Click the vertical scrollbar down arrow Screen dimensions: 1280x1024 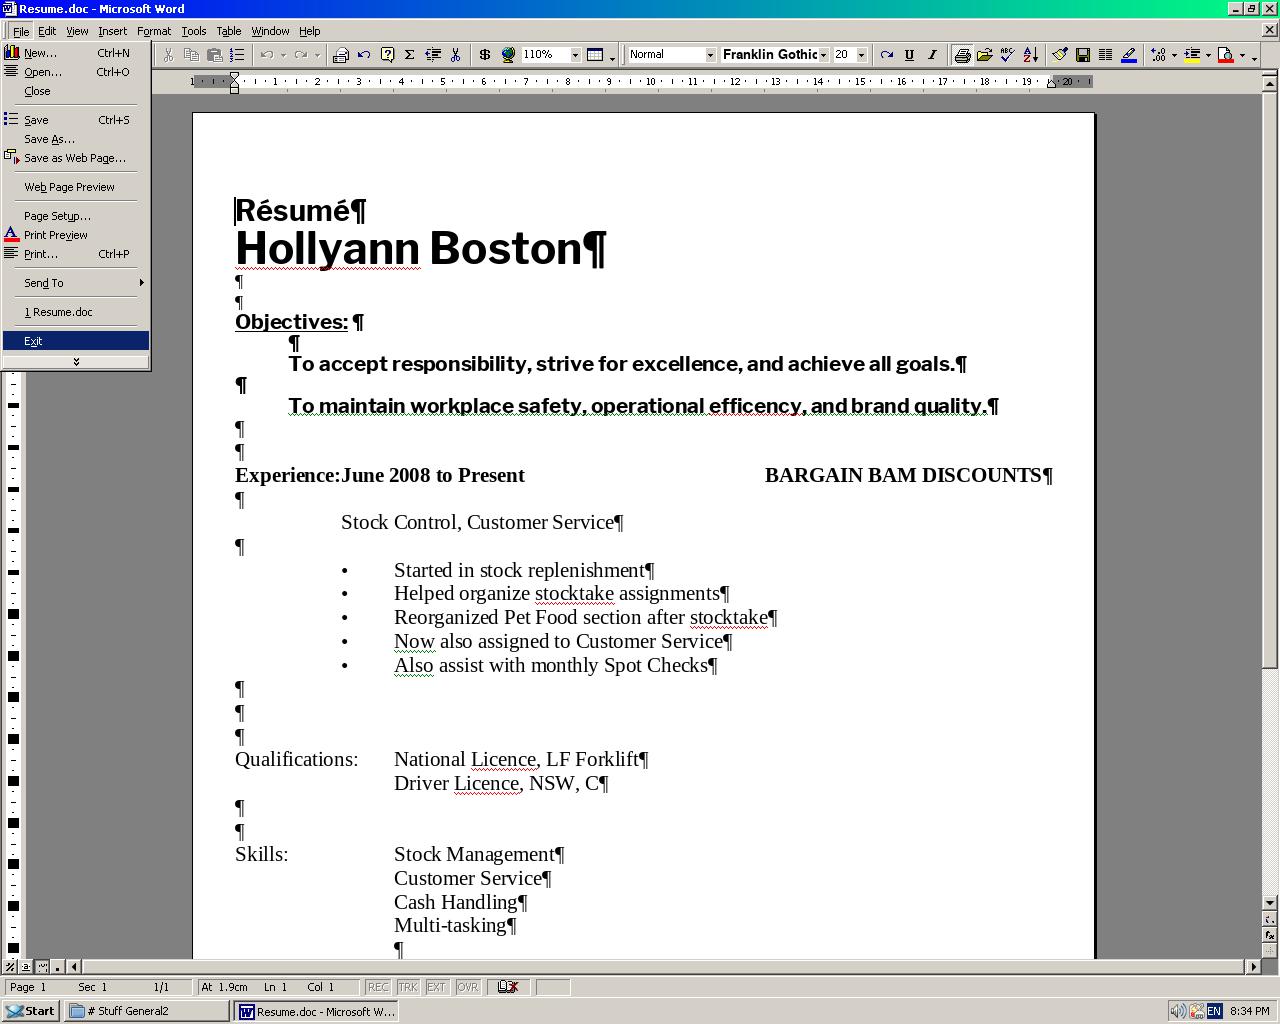pos(1270,902)
